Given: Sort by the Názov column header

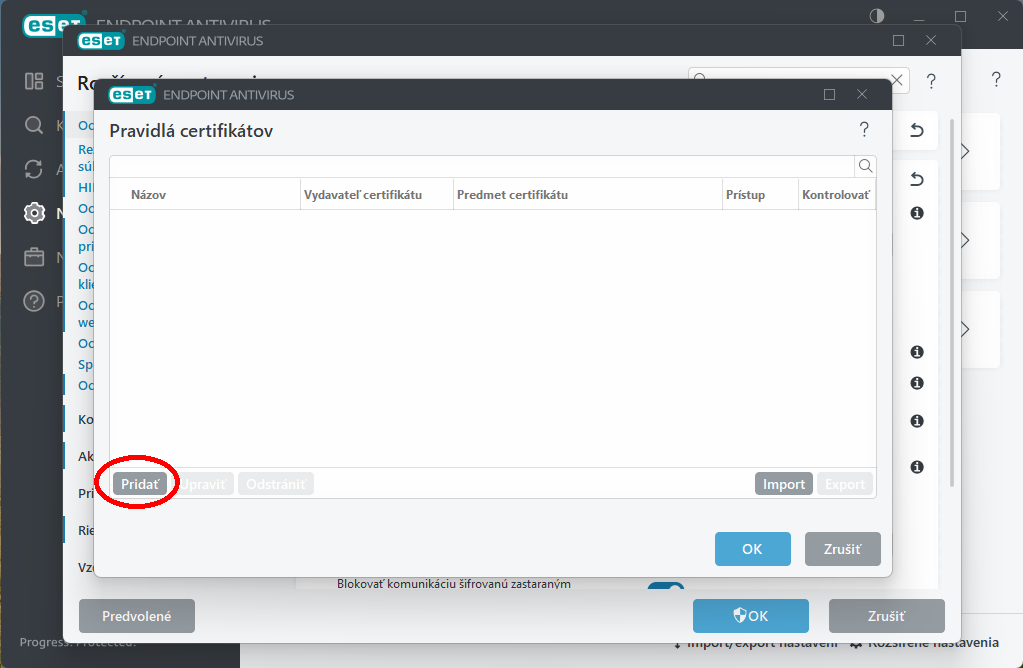Looking at the screenshot, I should tap(148, 195).
